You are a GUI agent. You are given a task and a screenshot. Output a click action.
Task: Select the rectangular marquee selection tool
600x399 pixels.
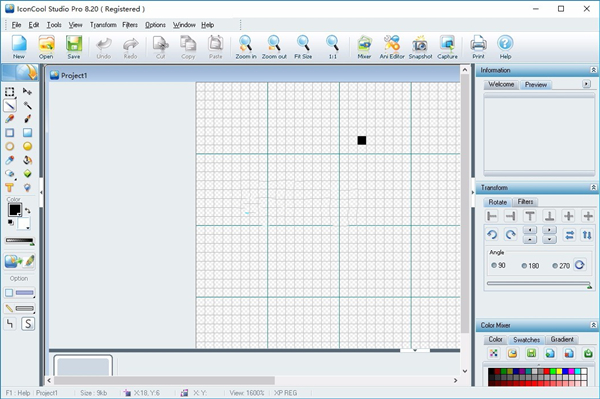[10, 92]
